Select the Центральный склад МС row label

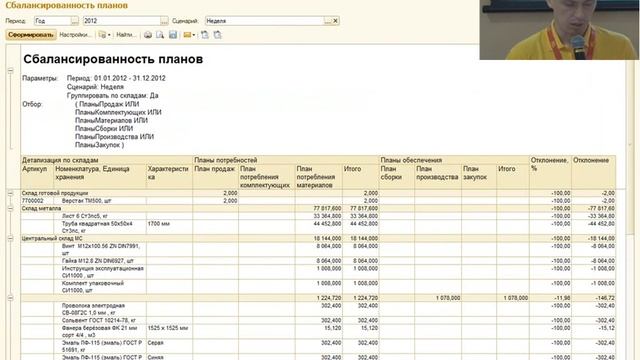(x=52, y=238)
